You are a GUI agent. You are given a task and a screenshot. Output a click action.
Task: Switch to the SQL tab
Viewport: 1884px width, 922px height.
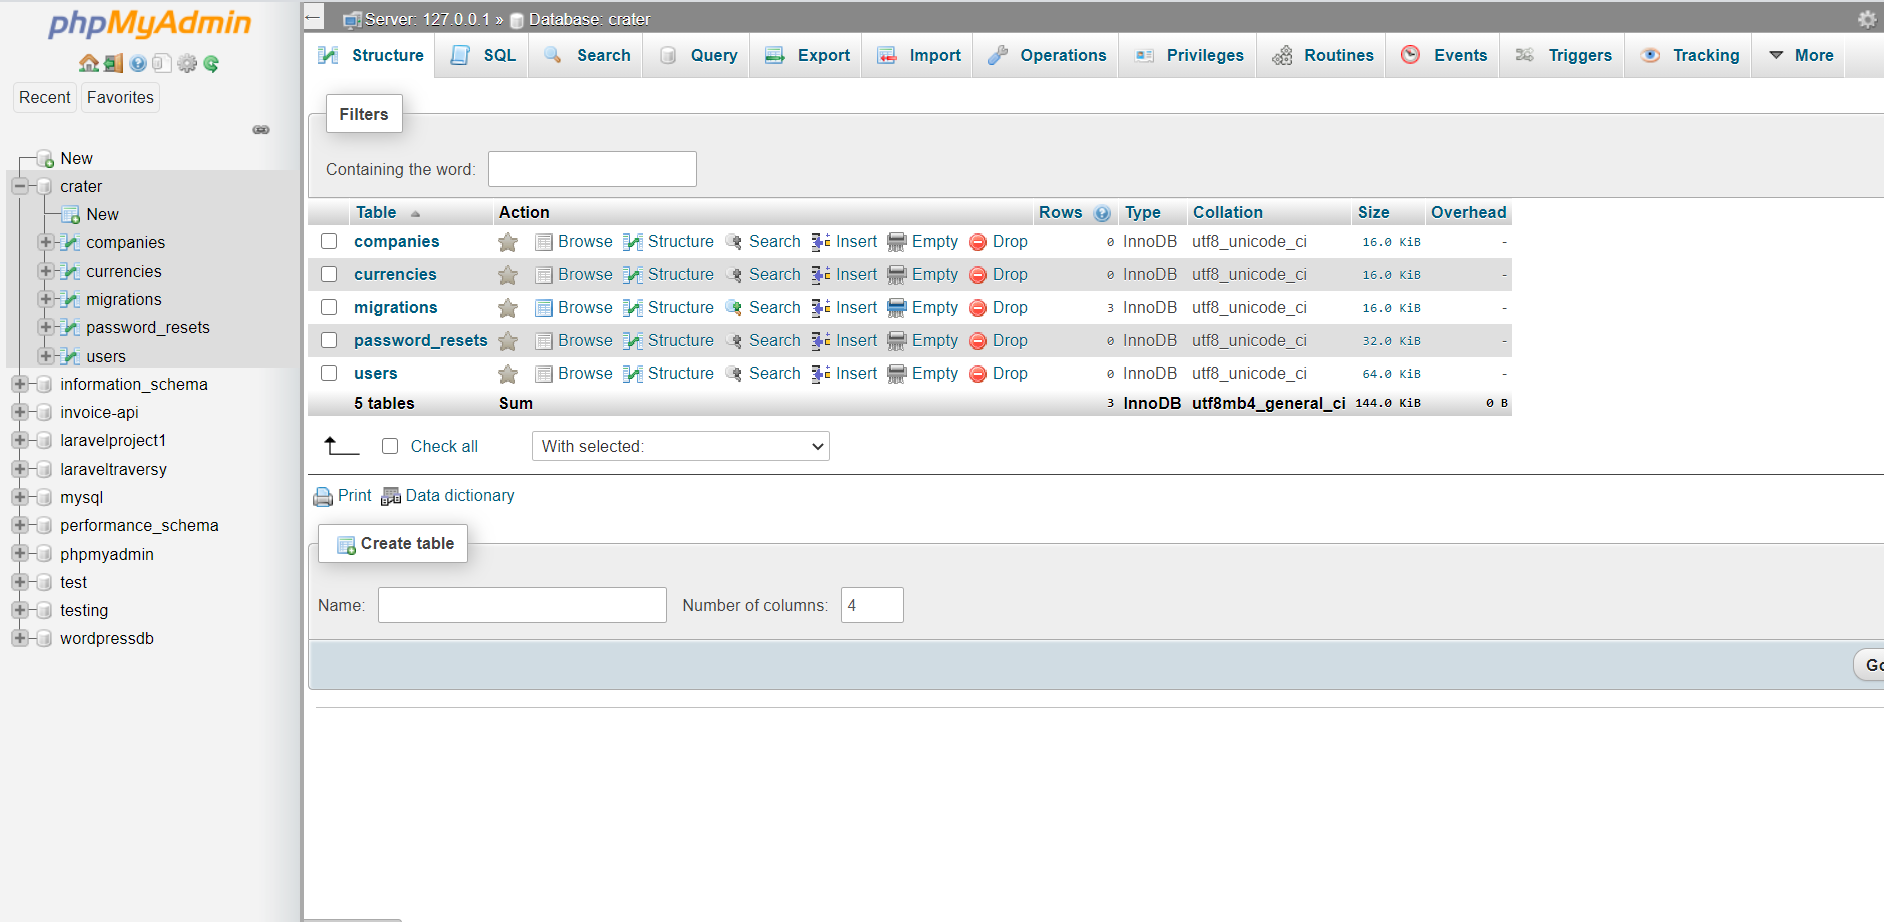482,55
